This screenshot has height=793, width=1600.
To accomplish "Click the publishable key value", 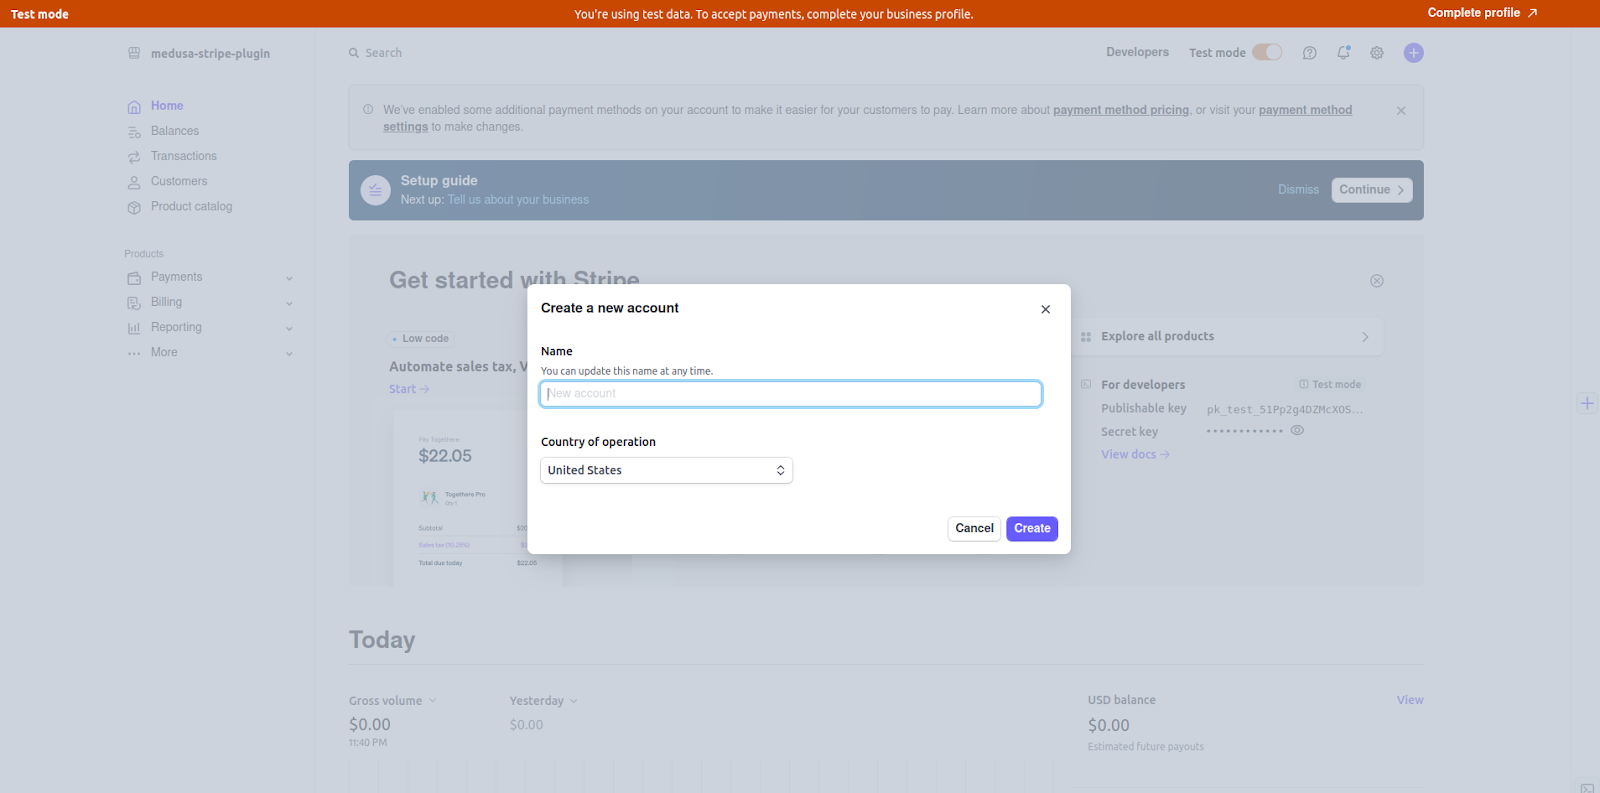I will (x=1284, y=410).
